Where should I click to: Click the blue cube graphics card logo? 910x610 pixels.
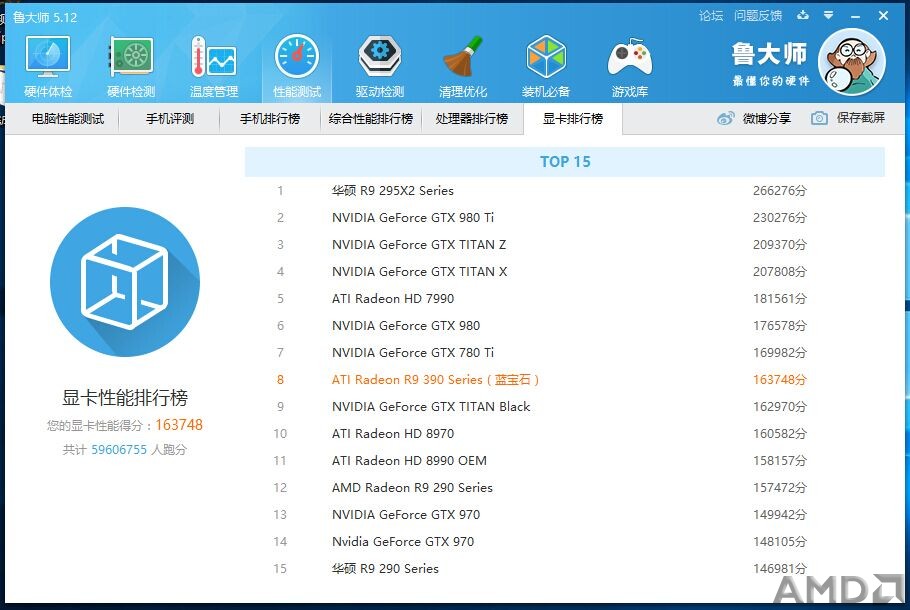[125, 282]
